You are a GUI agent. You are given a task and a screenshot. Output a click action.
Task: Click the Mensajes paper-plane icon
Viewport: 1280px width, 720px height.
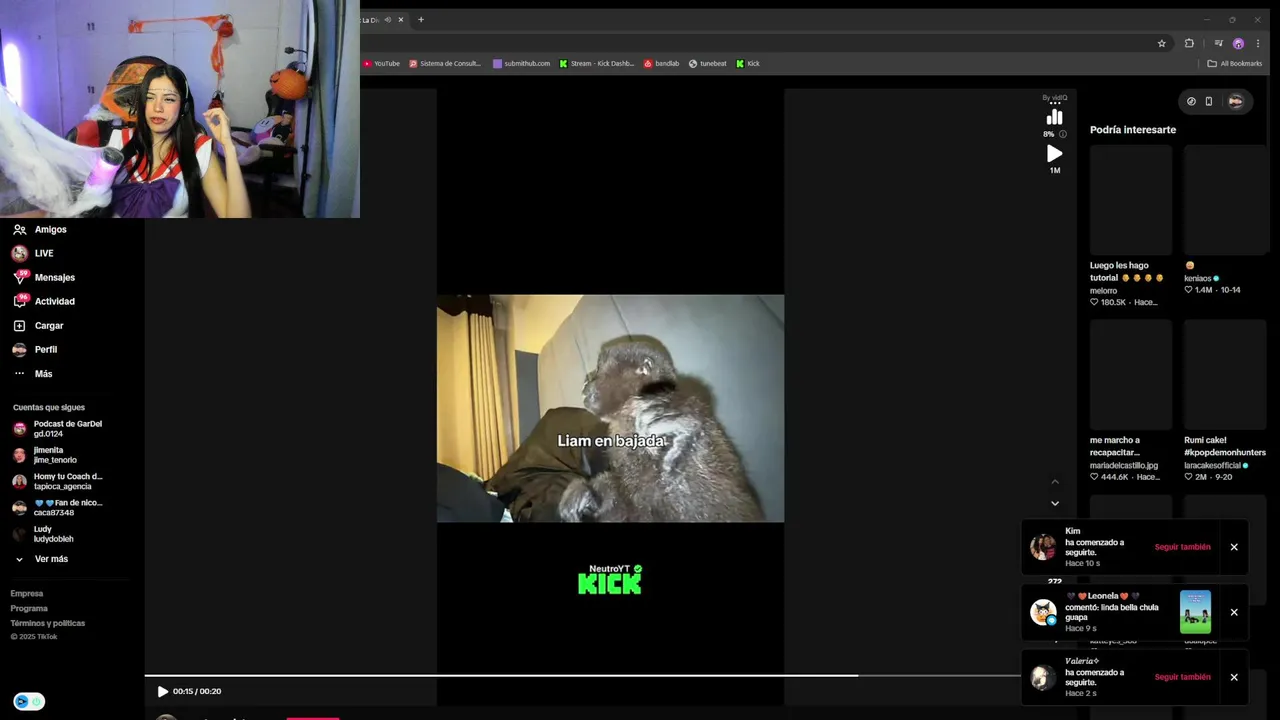(x=19, y=278)
